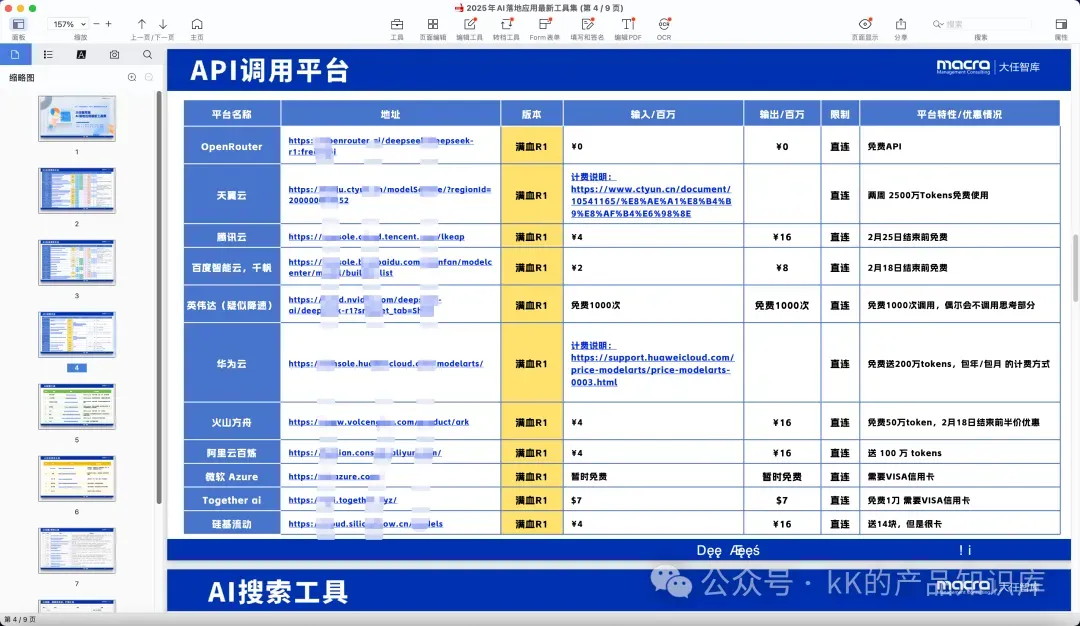The height and width of the screenshot is (626, 1080).
Task: Click the document vertical scrollbar
Action: coord(1075,269)
